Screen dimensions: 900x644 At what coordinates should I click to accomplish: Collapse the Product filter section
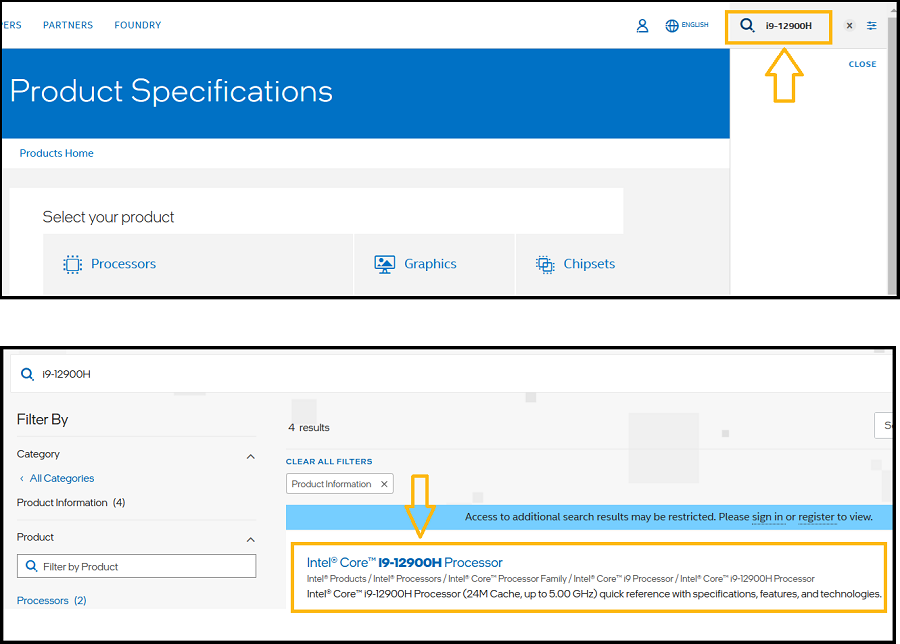(250, 540)
